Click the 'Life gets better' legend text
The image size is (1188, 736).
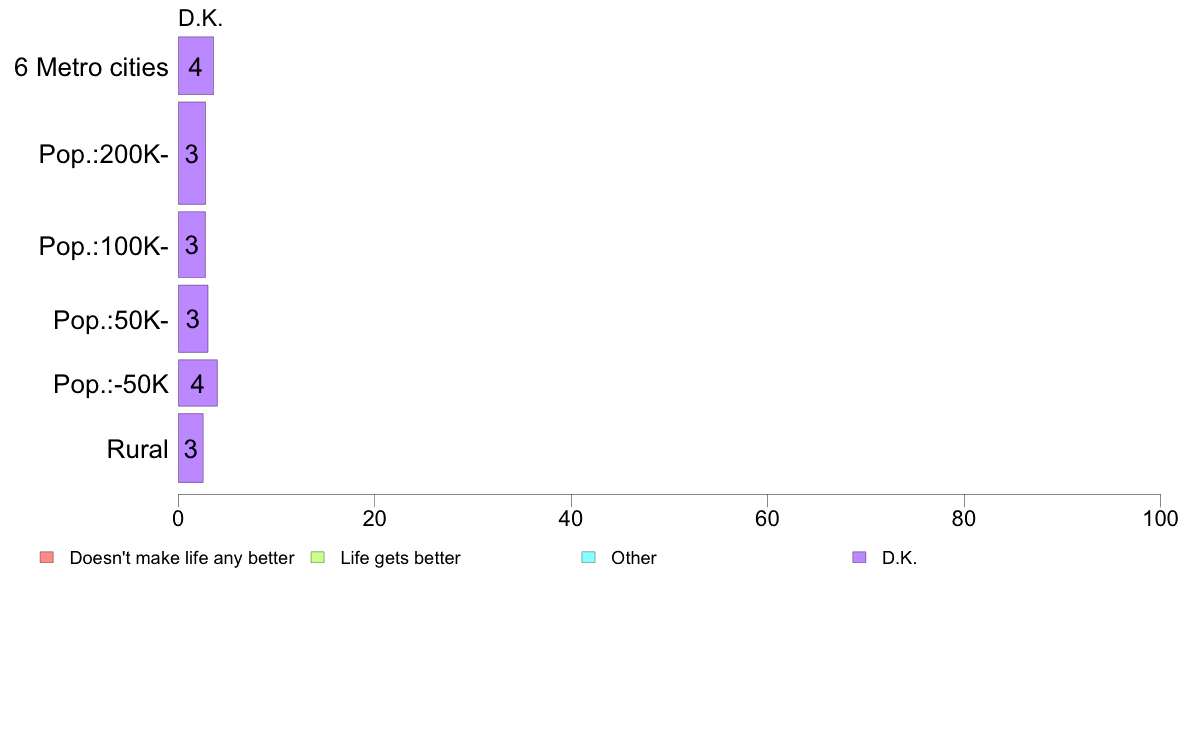(x=400, y=559)
